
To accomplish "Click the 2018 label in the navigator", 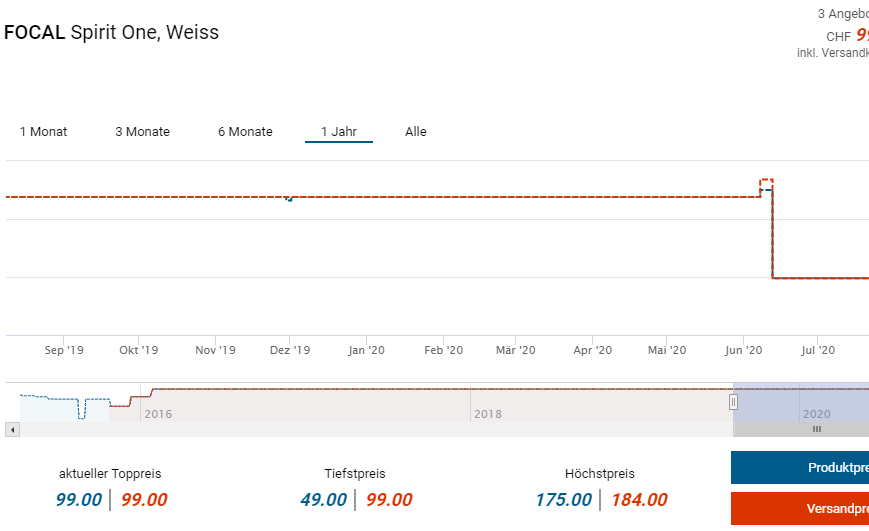I will tap(488, 413).
